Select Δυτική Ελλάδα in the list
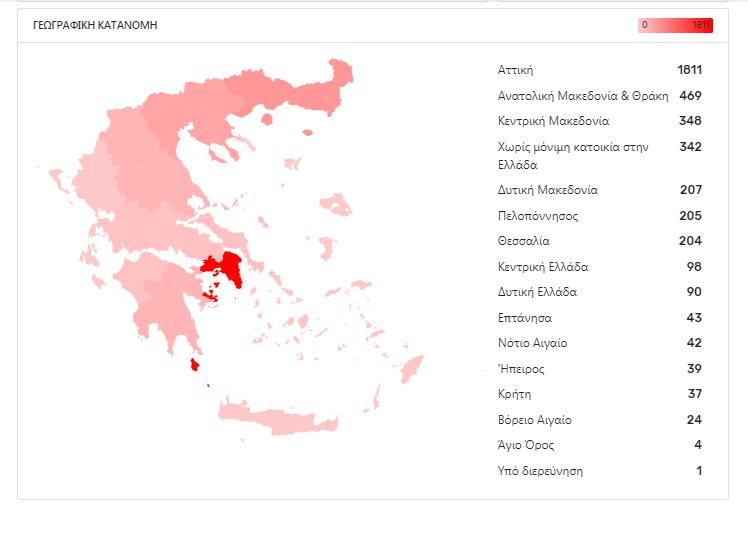Screen dimensions: 748x539 click(537, 292)
